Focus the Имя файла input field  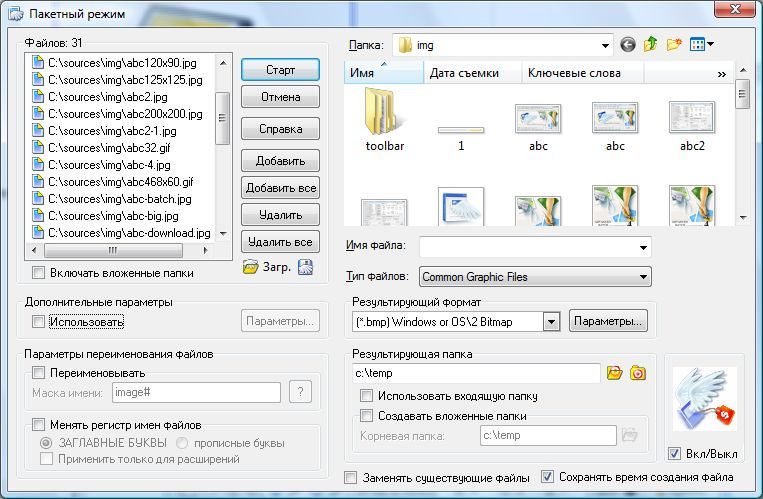pos(528,247)
